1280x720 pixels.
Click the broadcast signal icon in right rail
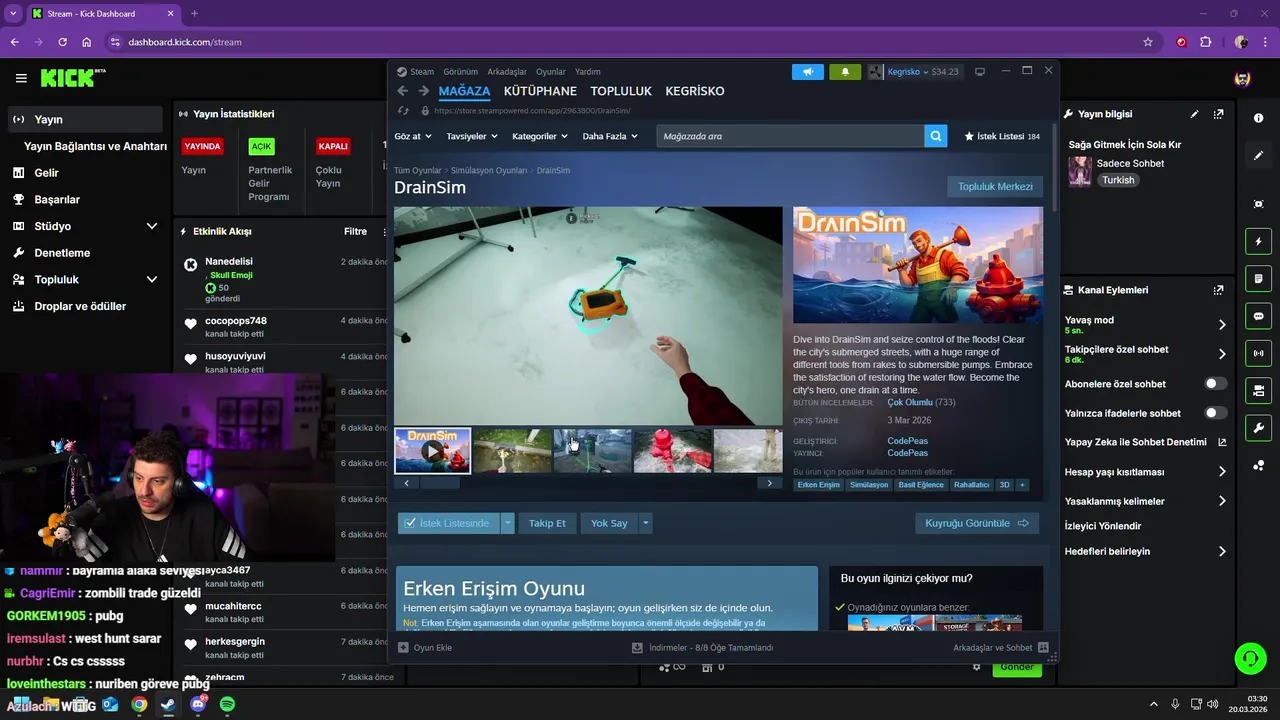(1258, 353)
